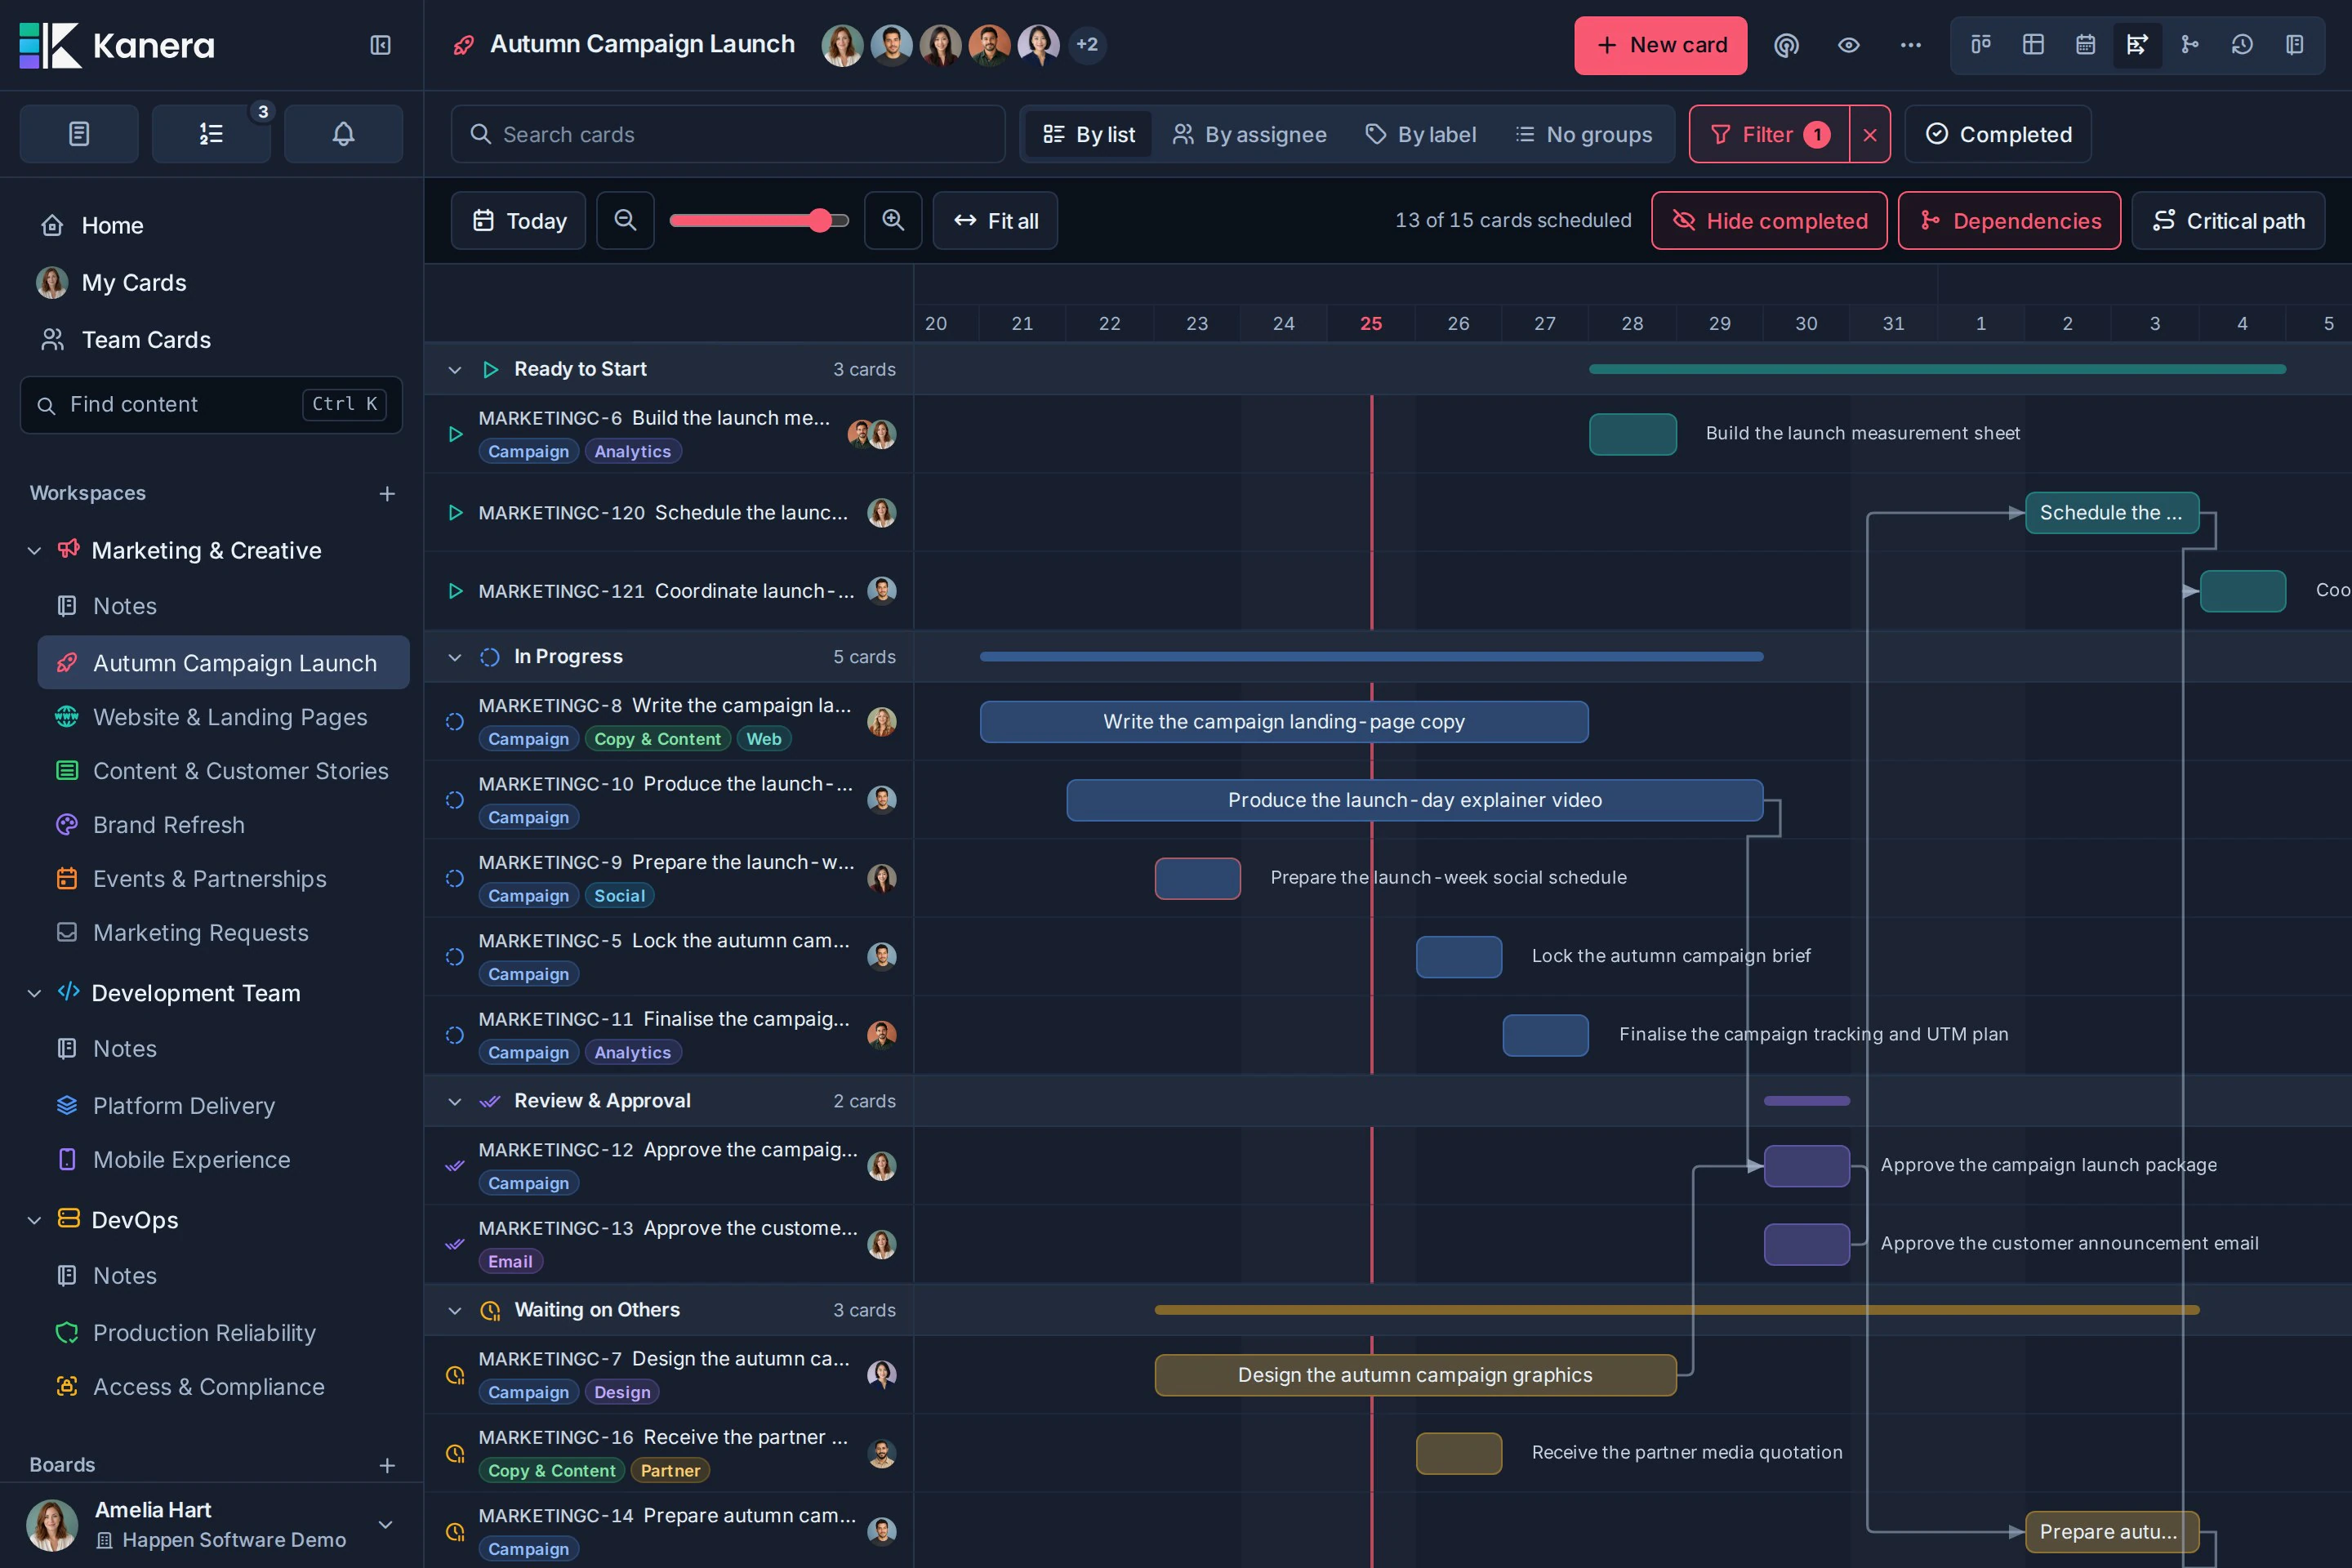The height and width of the screenshot is (1568, 2352).
Task: Open the branch dependency view icon
Action: pos(2190,45)
